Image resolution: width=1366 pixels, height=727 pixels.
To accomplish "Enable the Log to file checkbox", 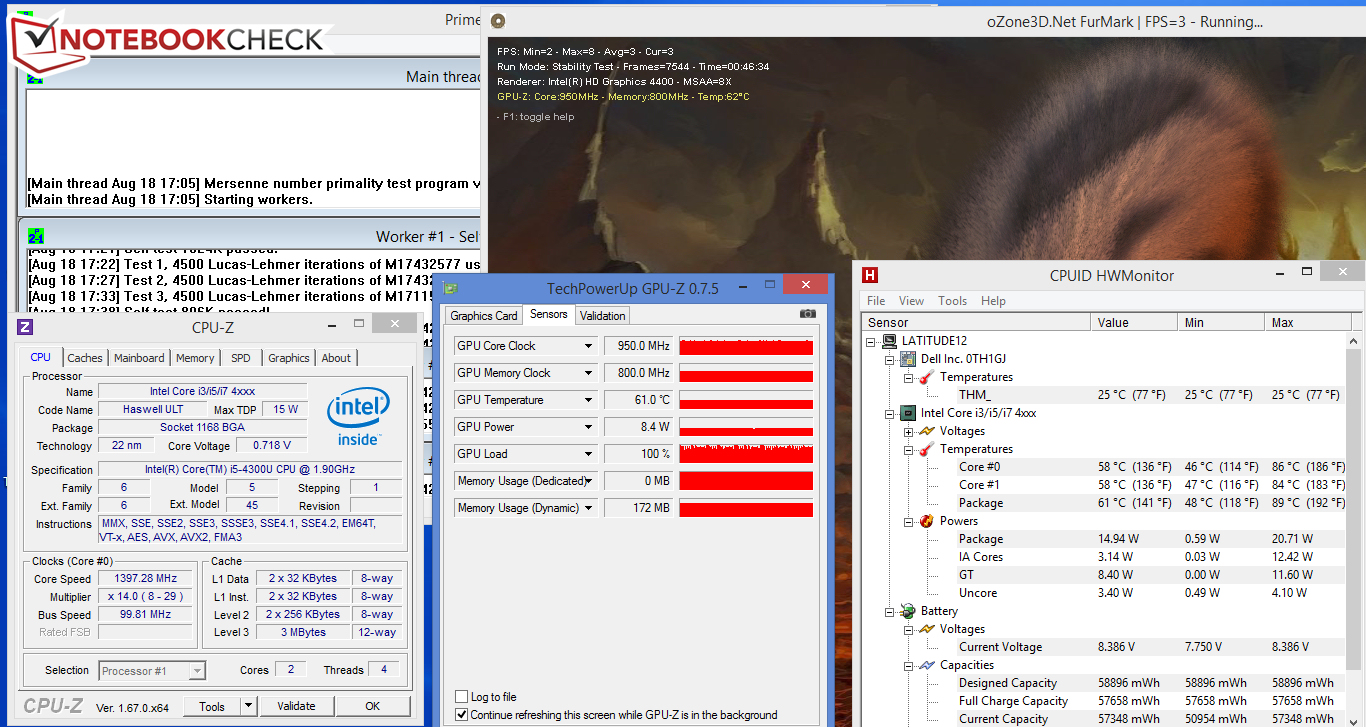I will point(461,697).
